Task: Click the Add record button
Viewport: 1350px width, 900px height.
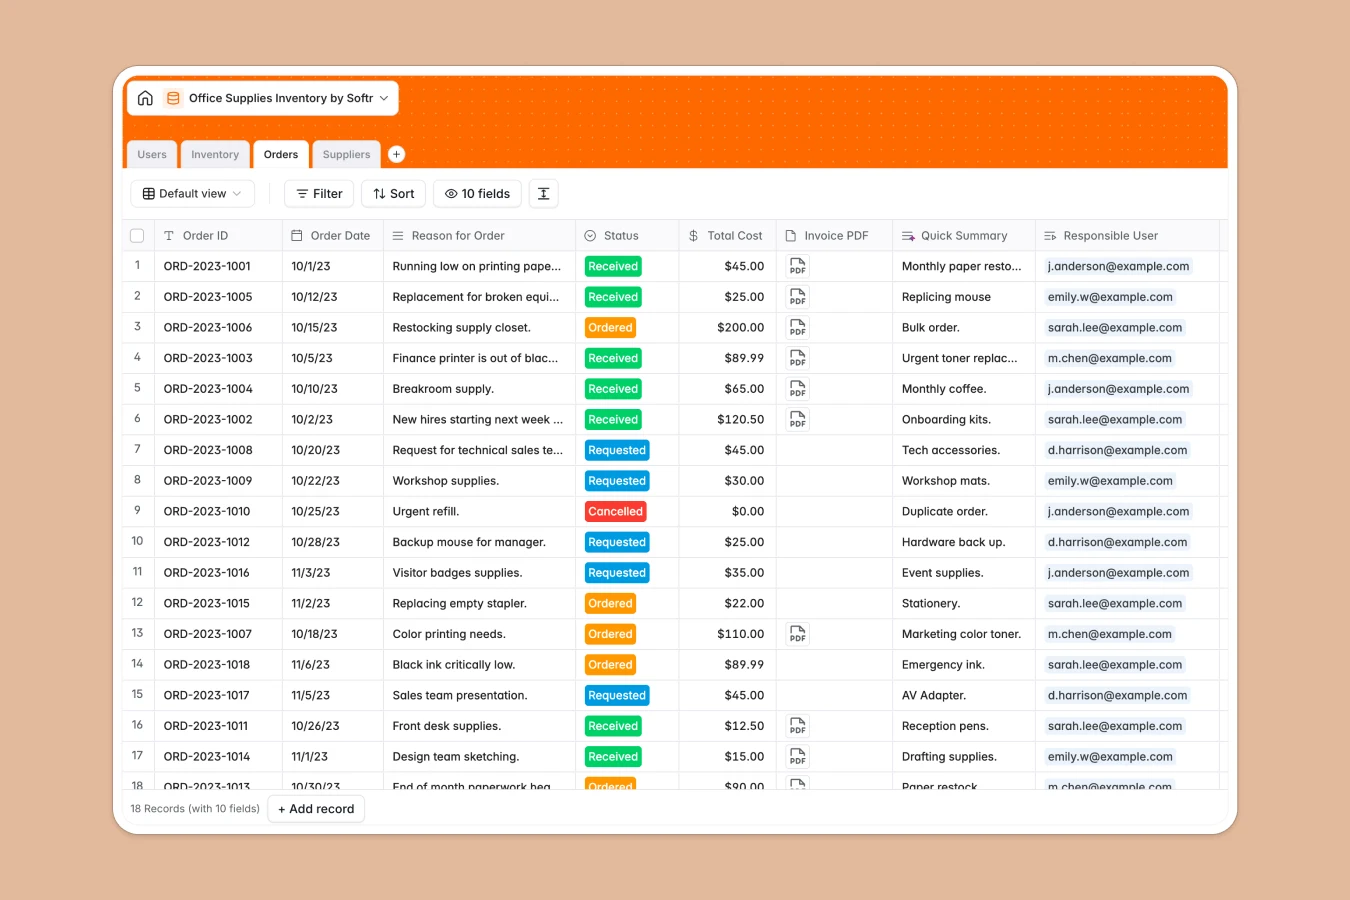Action: pyautogui.click(x=316, y=808)
